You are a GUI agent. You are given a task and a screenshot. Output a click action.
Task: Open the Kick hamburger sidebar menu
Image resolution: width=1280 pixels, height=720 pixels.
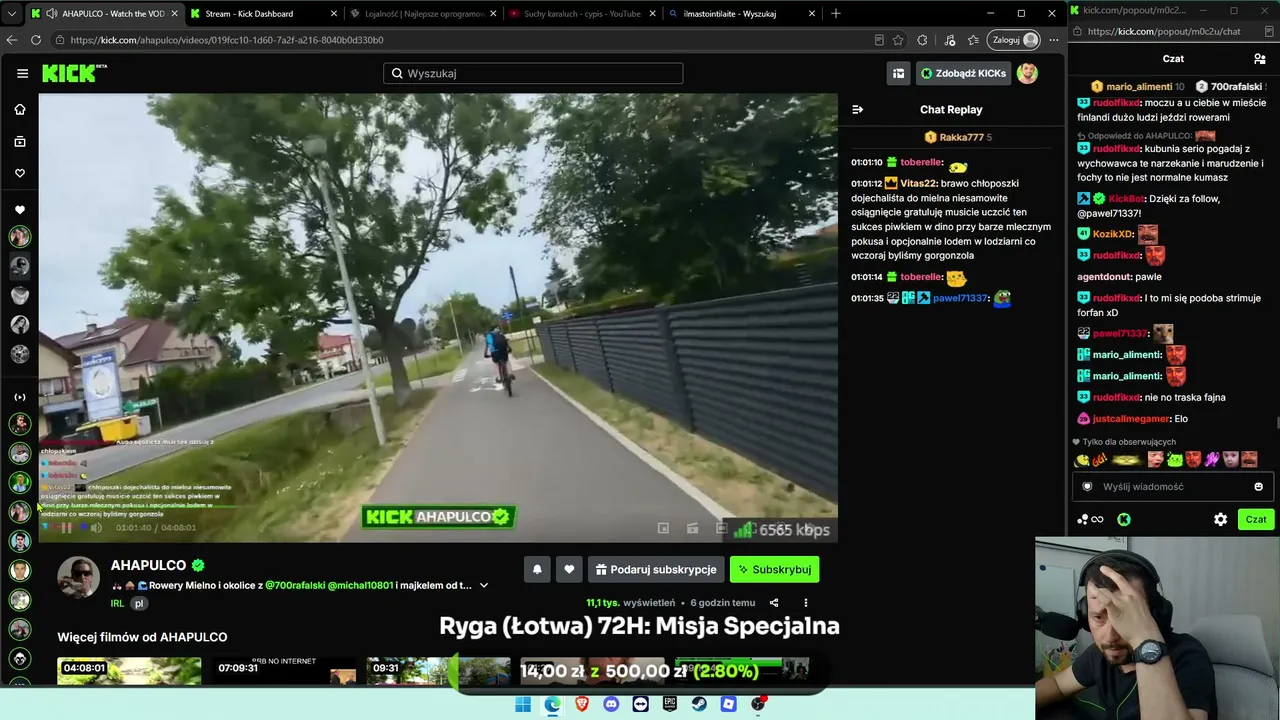click(22, 73)
